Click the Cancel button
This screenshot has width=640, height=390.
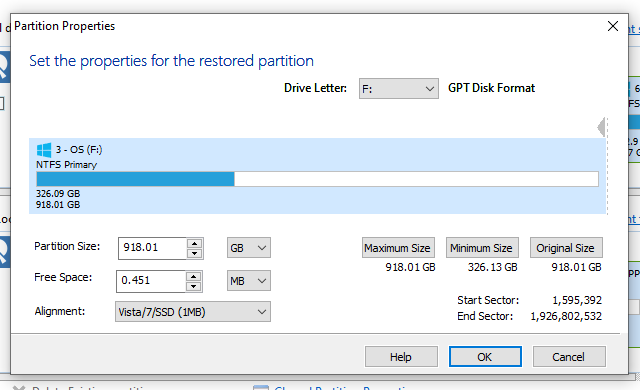(569, 357)
